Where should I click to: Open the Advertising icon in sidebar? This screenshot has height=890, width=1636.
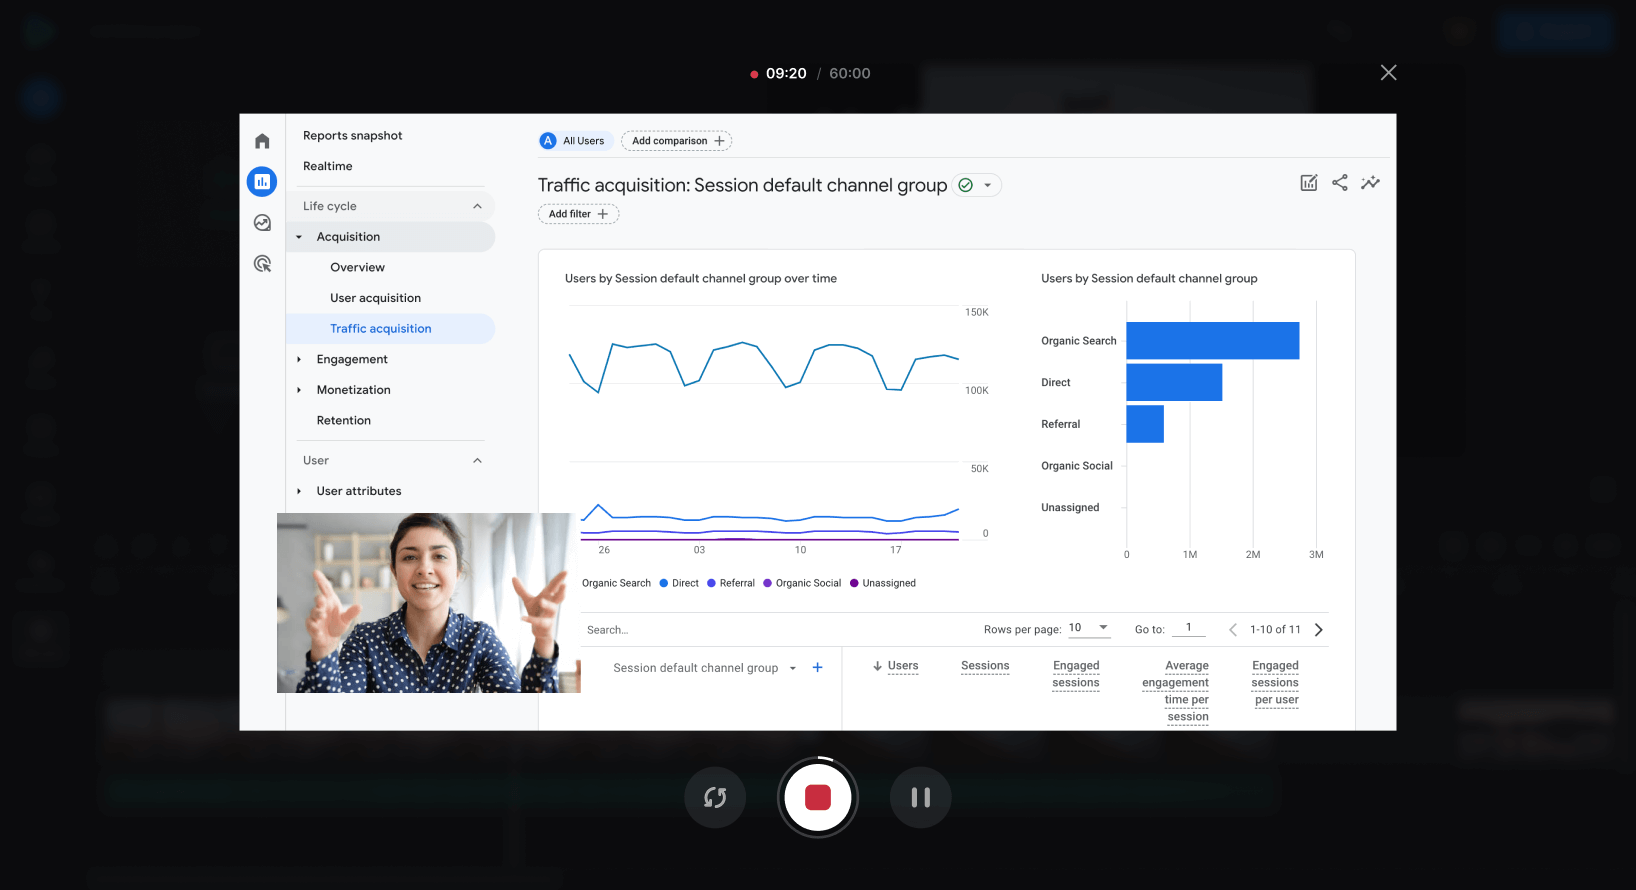262,264
